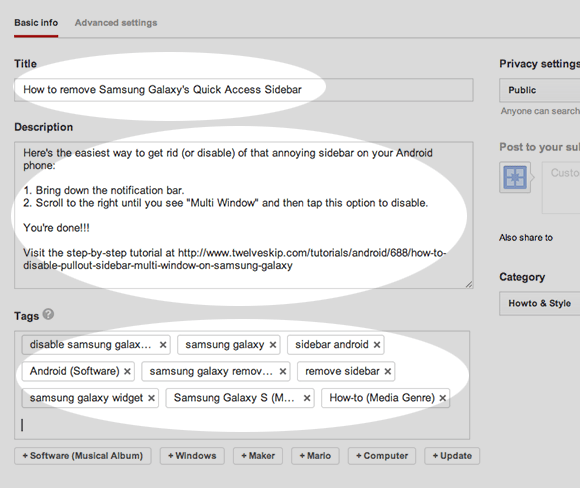Viewport: 580px width, 488px height.
Task: Switch to the Advanced settings tab
Action: [116, 23]
